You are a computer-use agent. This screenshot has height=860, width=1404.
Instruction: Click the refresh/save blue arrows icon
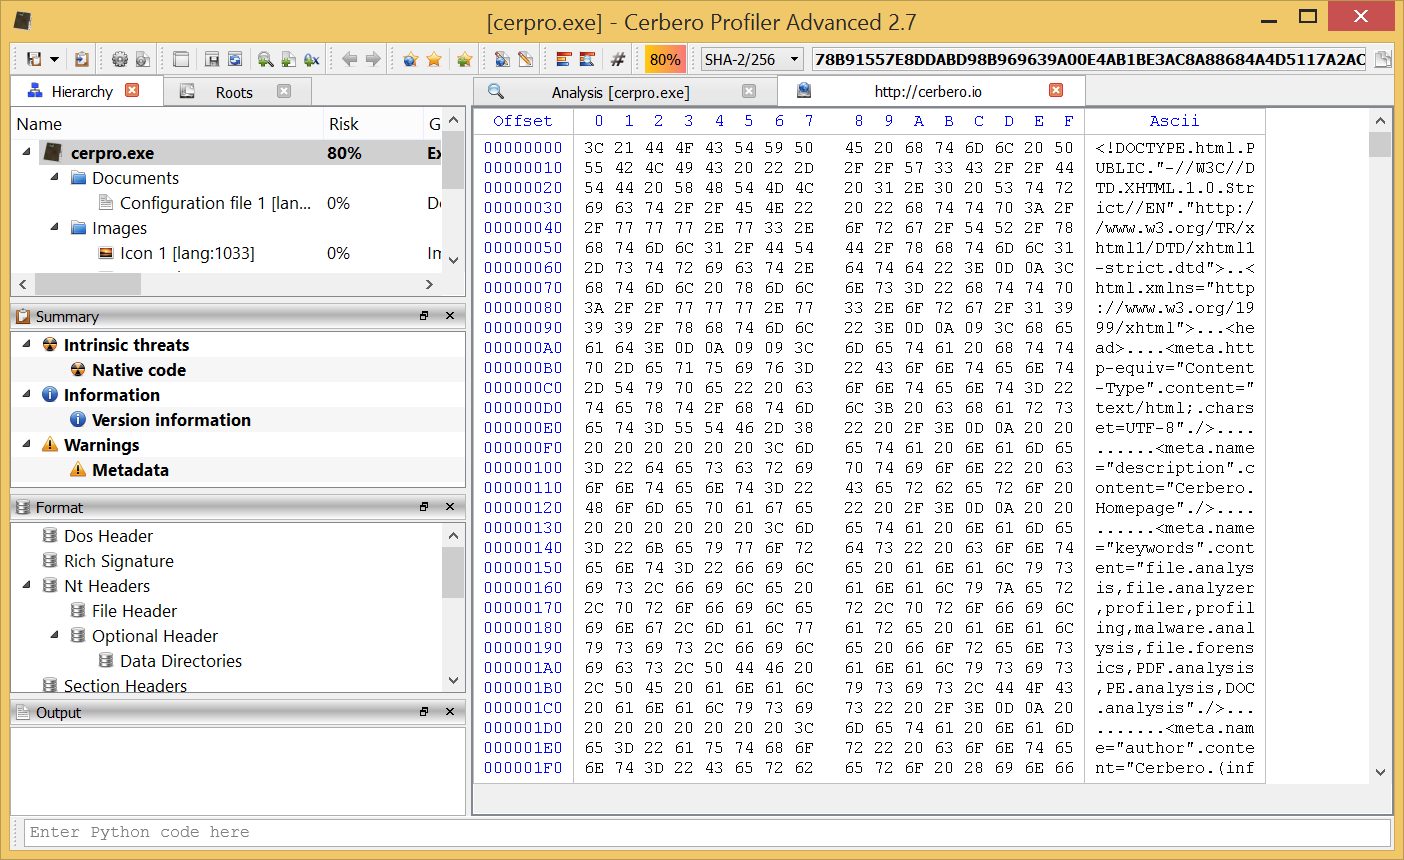(235, 59)
